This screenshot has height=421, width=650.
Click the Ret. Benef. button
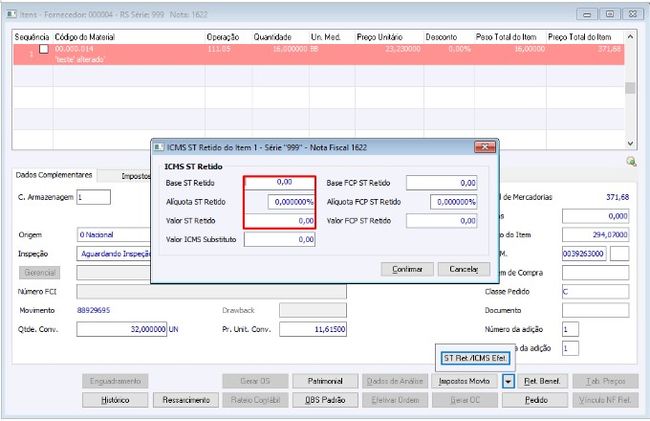click(x=542, y=381)
